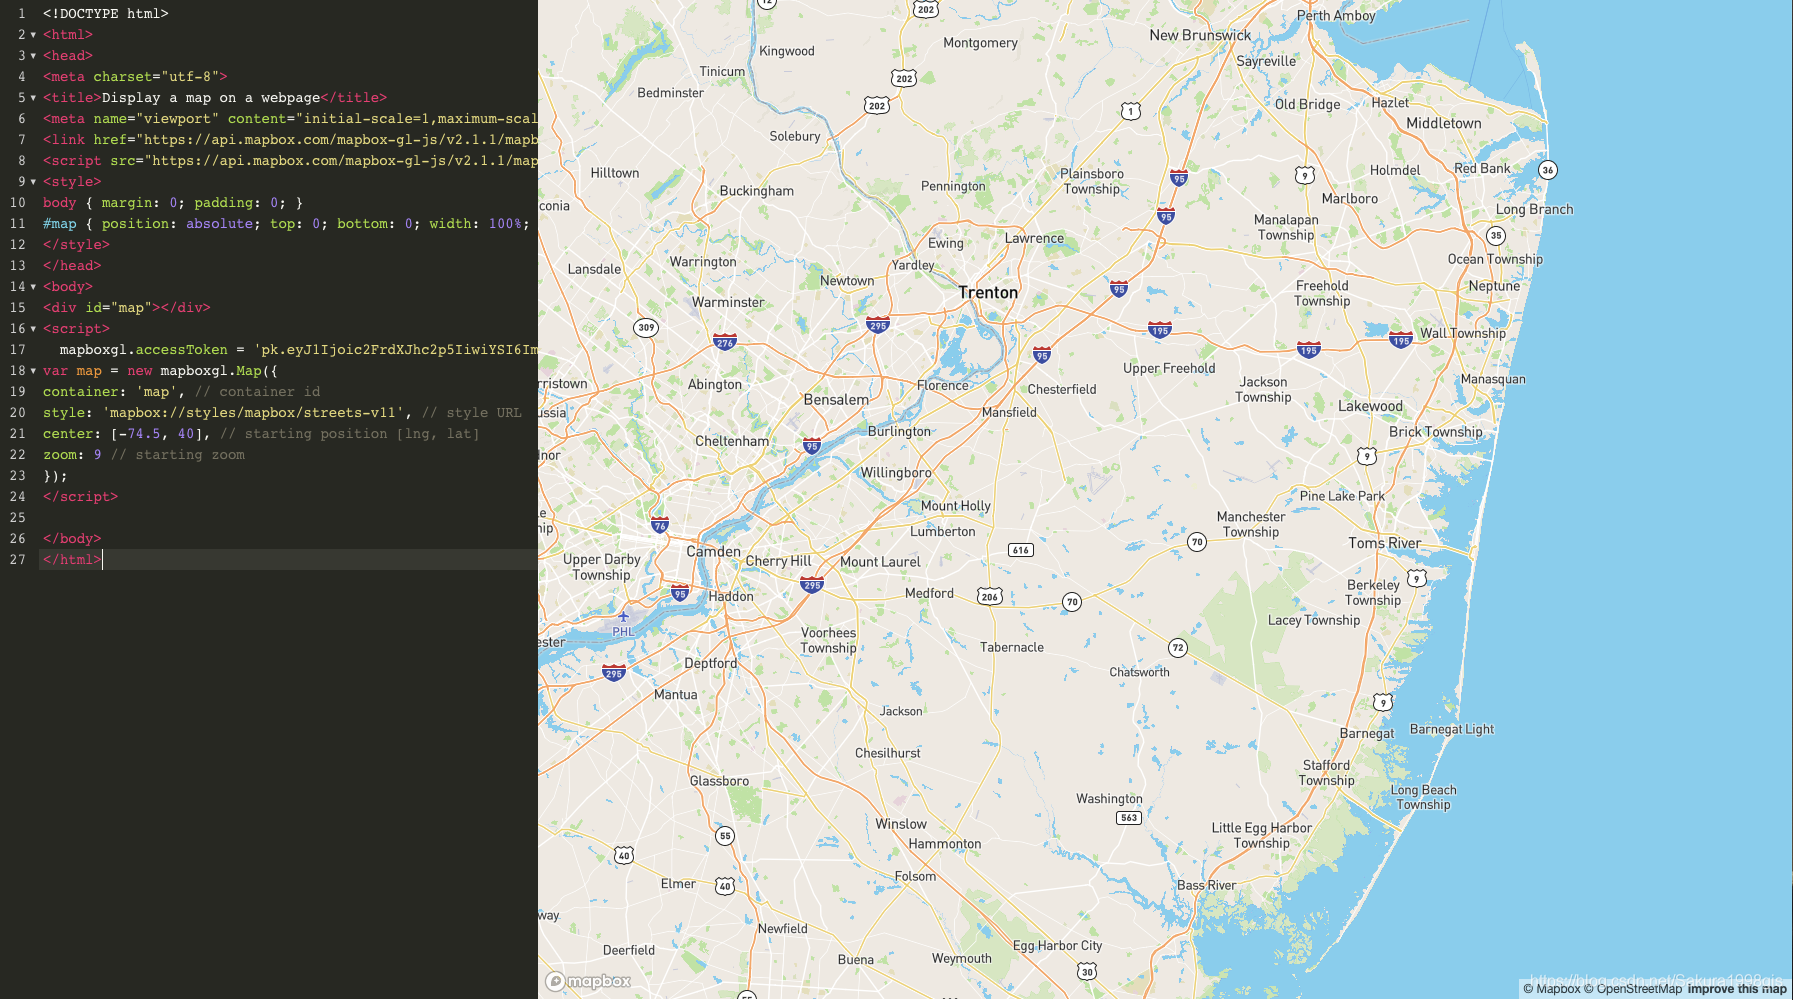Viewport: 1793px width, 1000px height.
Task: Click the Tabernacle label
Action: point(1012,648)
